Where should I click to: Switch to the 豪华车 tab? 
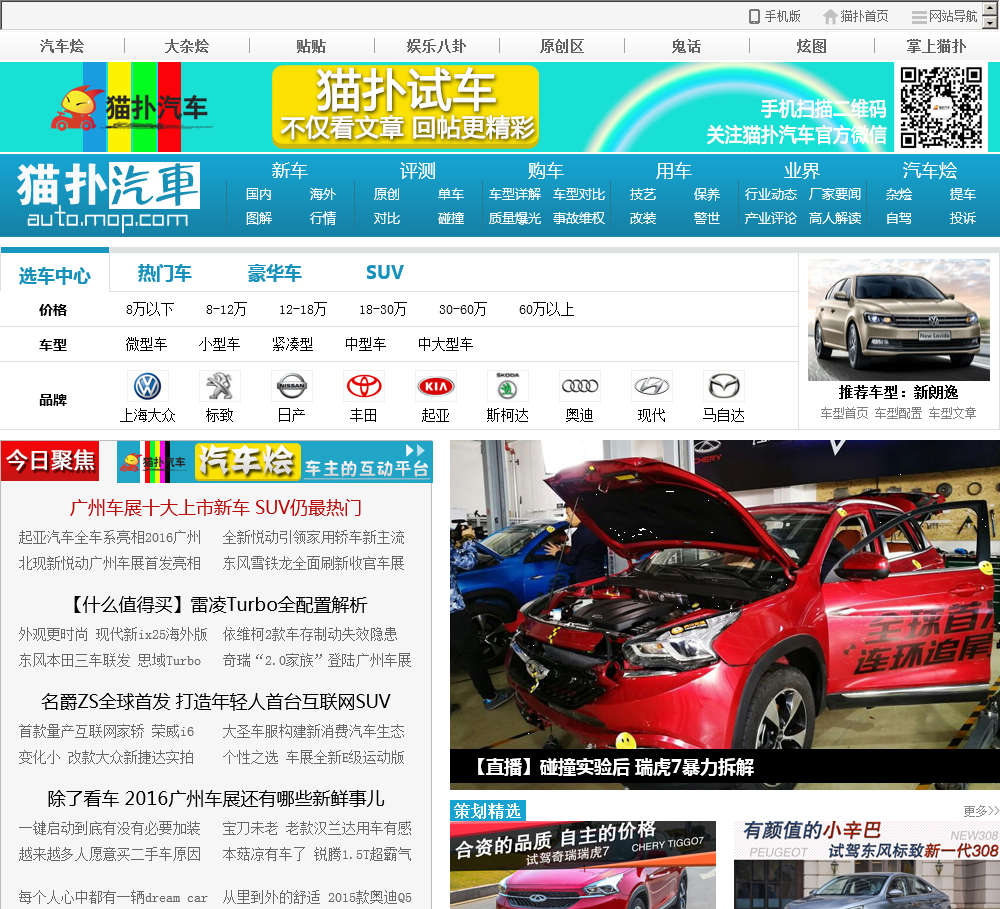(274, 273)
